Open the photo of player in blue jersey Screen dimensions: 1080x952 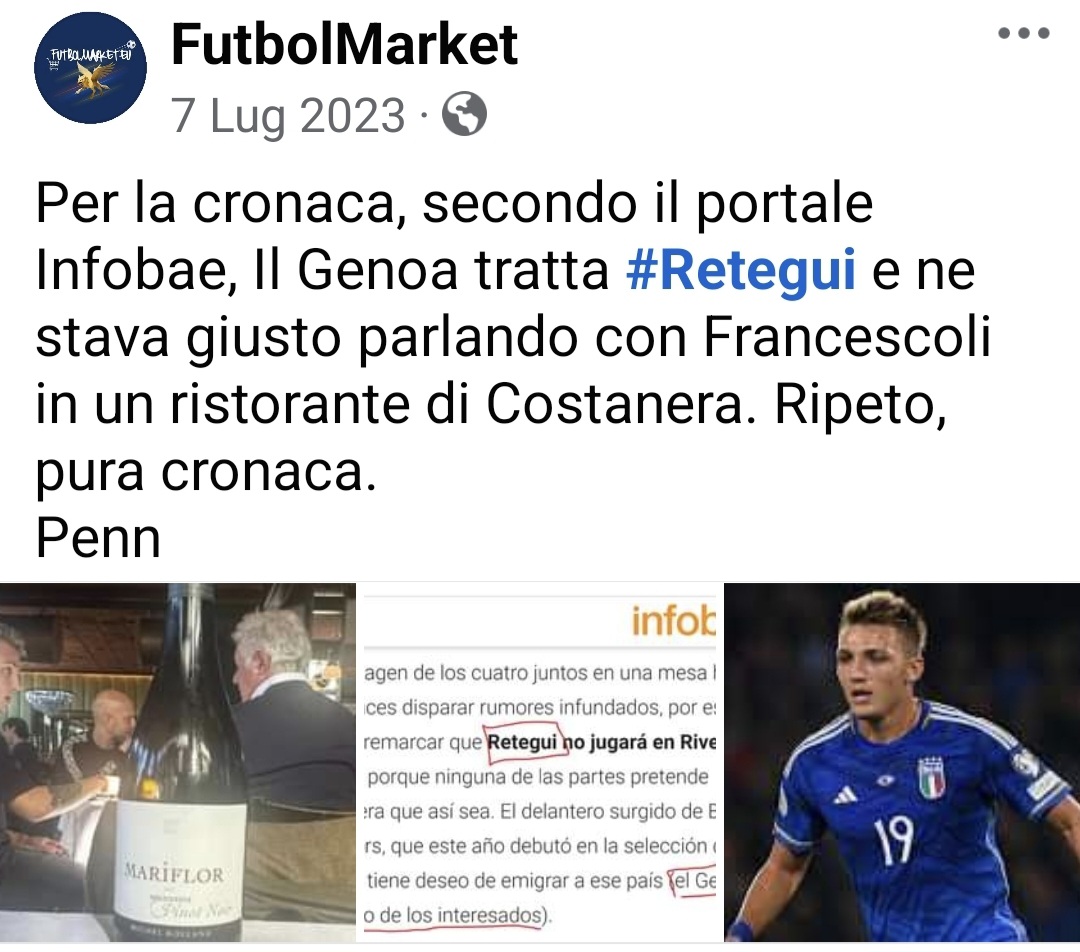coord(902,762)
